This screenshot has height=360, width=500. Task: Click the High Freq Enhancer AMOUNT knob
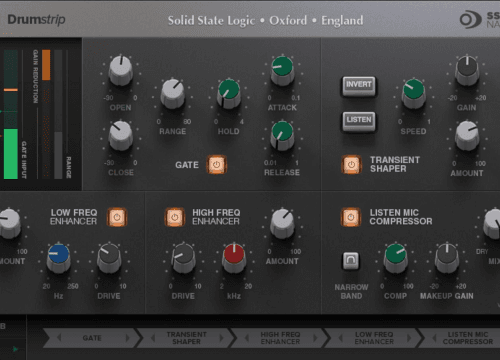(x=282, y=223)
